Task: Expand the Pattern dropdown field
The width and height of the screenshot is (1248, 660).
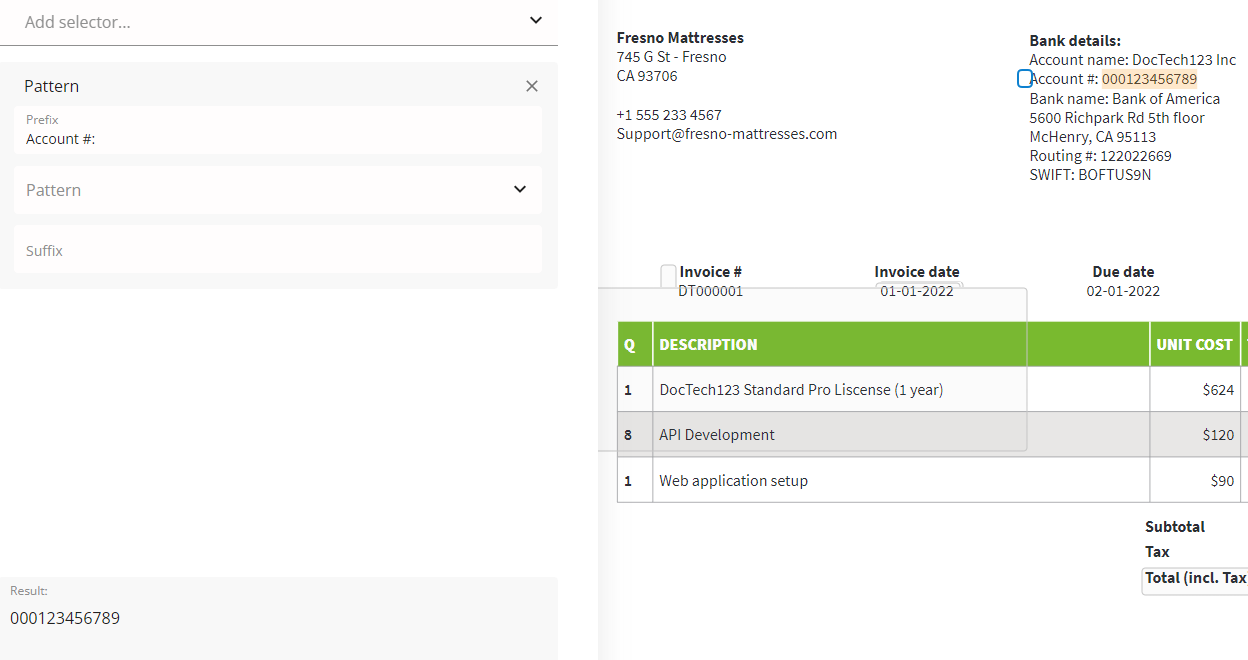Action: (519, 190)
